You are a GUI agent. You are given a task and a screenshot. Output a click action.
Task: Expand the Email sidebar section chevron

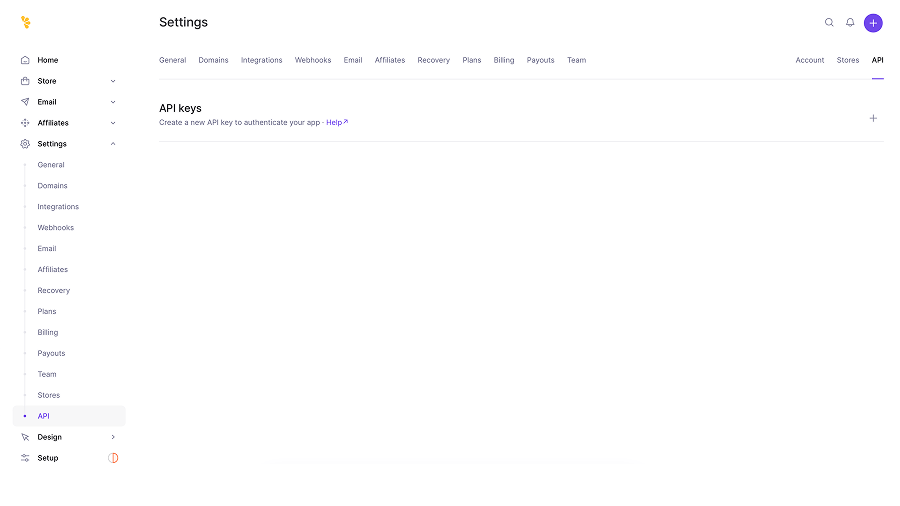point(113,102)
